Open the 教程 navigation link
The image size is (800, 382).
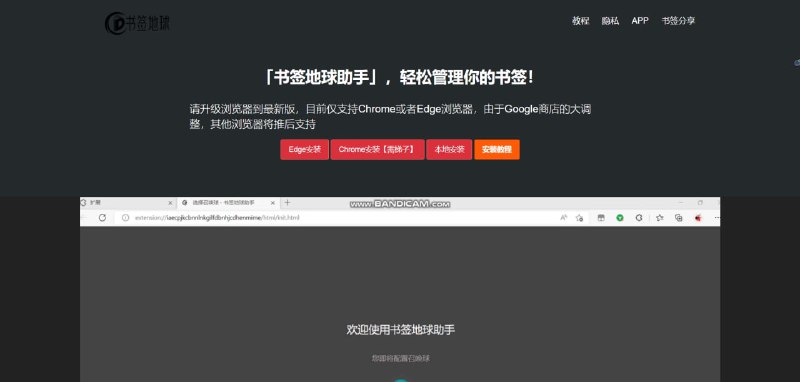580,21
